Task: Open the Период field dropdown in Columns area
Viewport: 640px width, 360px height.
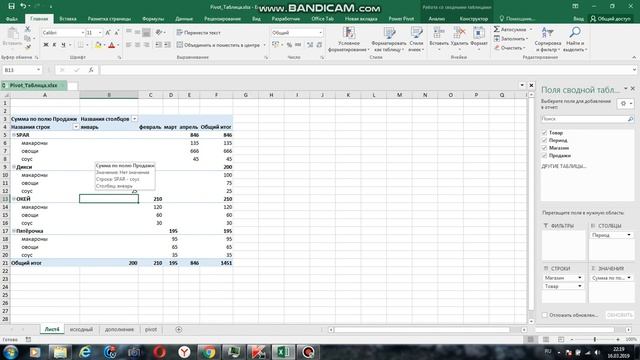Action: click(629, 235)
